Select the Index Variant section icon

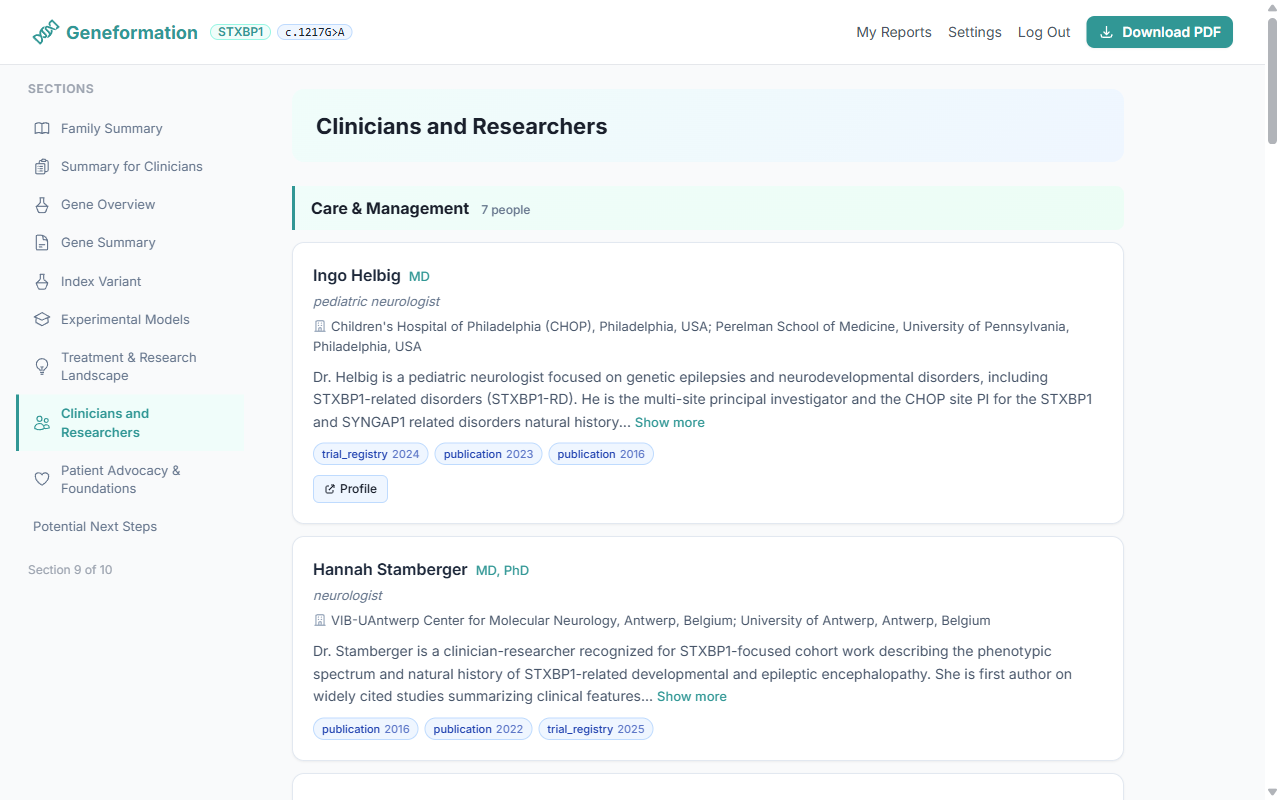point(41,281)
